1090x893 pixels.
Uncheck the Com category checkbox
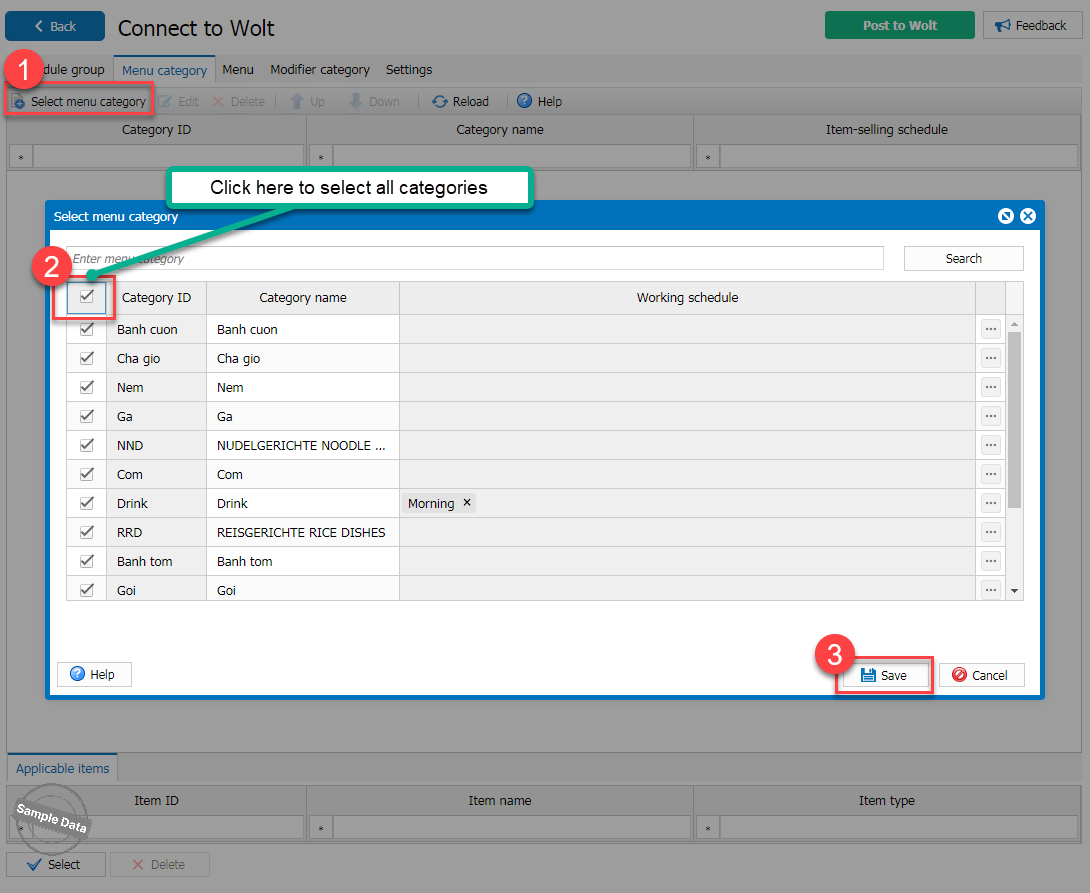tap(86, 474)
